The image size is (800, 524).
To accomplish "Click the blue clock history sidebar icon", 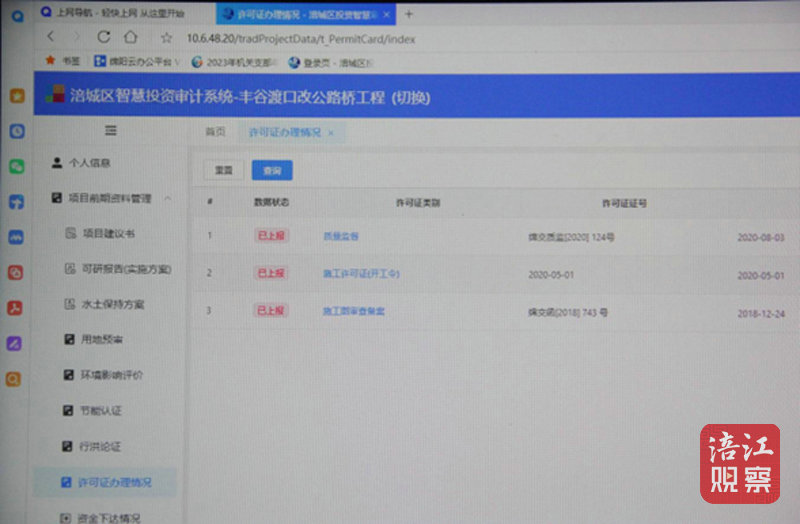I will (16, 131).
